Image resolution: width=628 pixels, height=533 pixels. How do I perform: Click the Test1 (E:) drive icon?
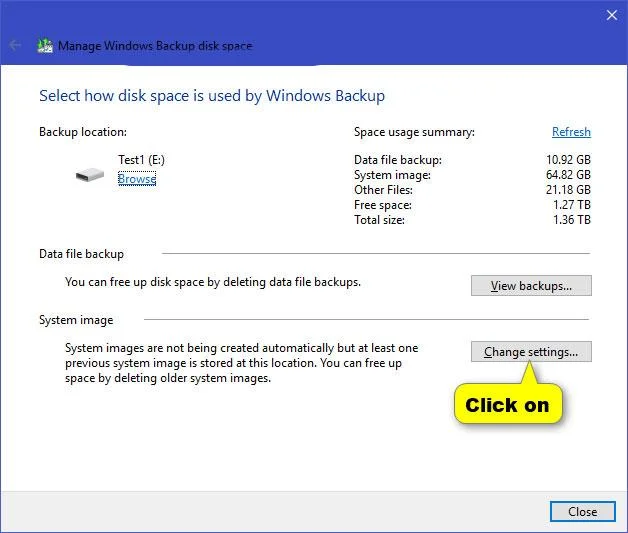[x=90, y=175]
